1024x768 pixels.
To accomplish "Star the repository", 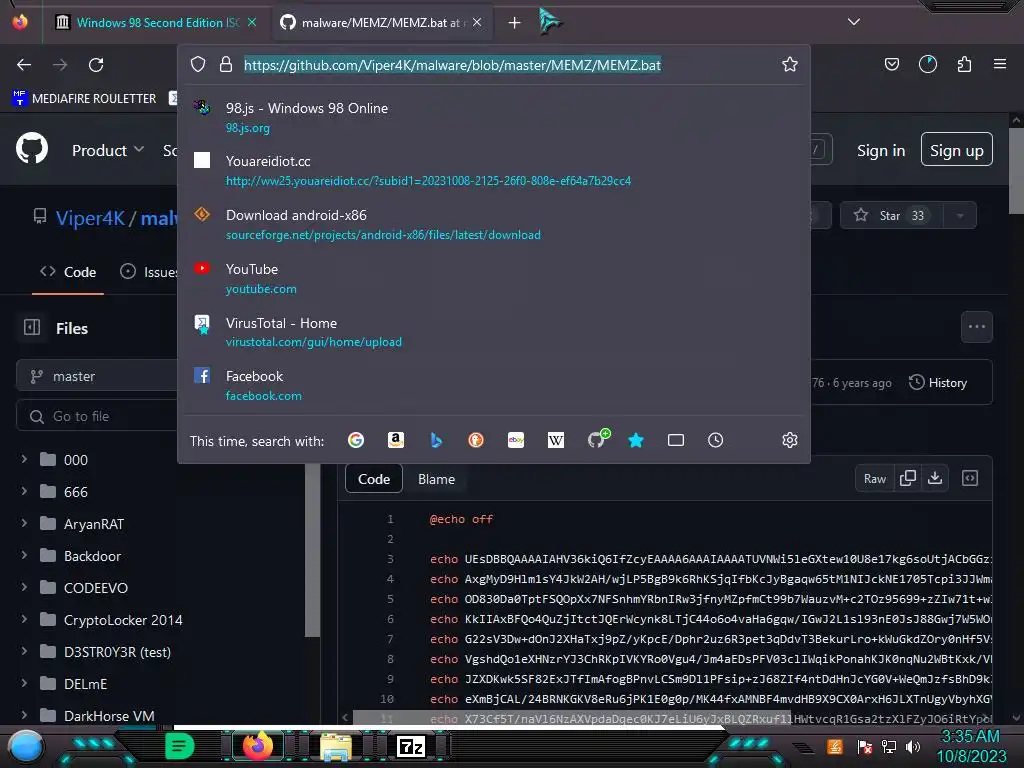I will tap(891, 216).
